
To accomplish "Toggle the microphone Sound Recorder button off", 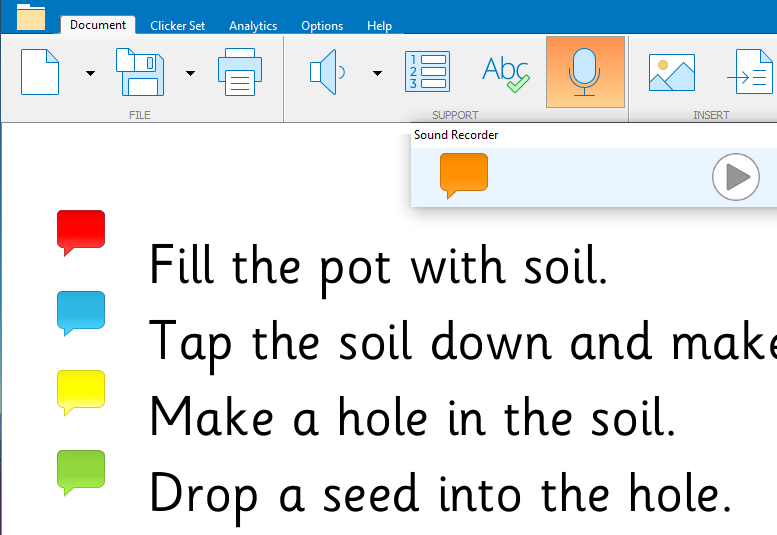I will click(585, 72).
